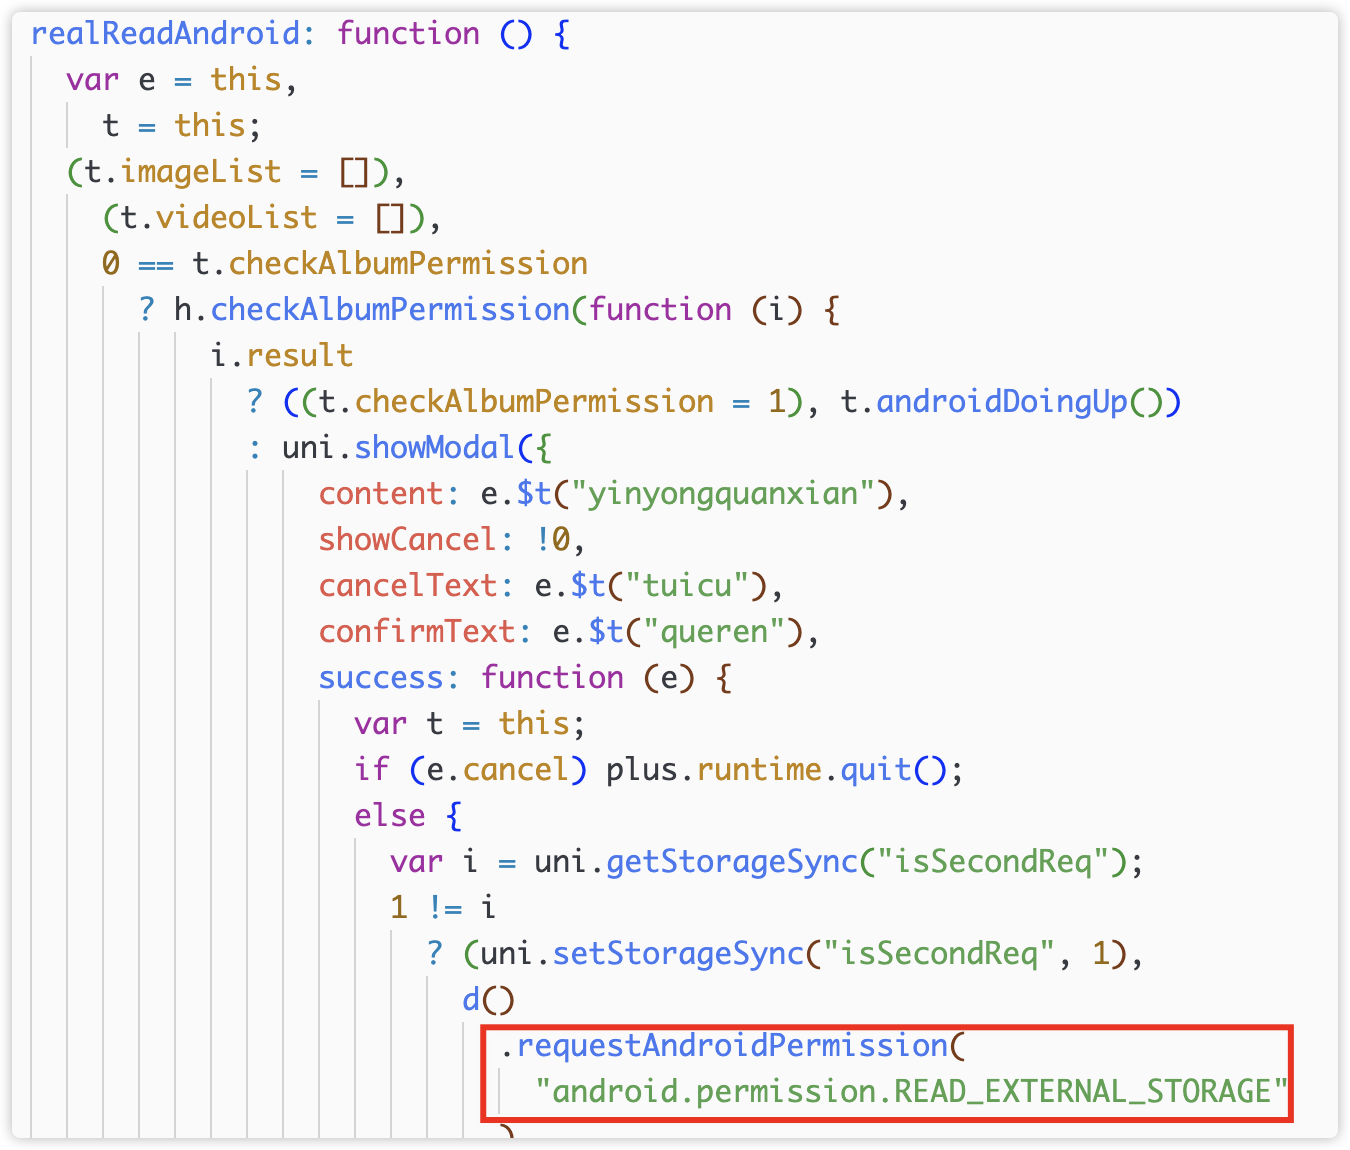Image resolution: width=1350 pixels, height=1150 pixels.
Task: Click the else keyword
Action: click(x=389, y=816)
